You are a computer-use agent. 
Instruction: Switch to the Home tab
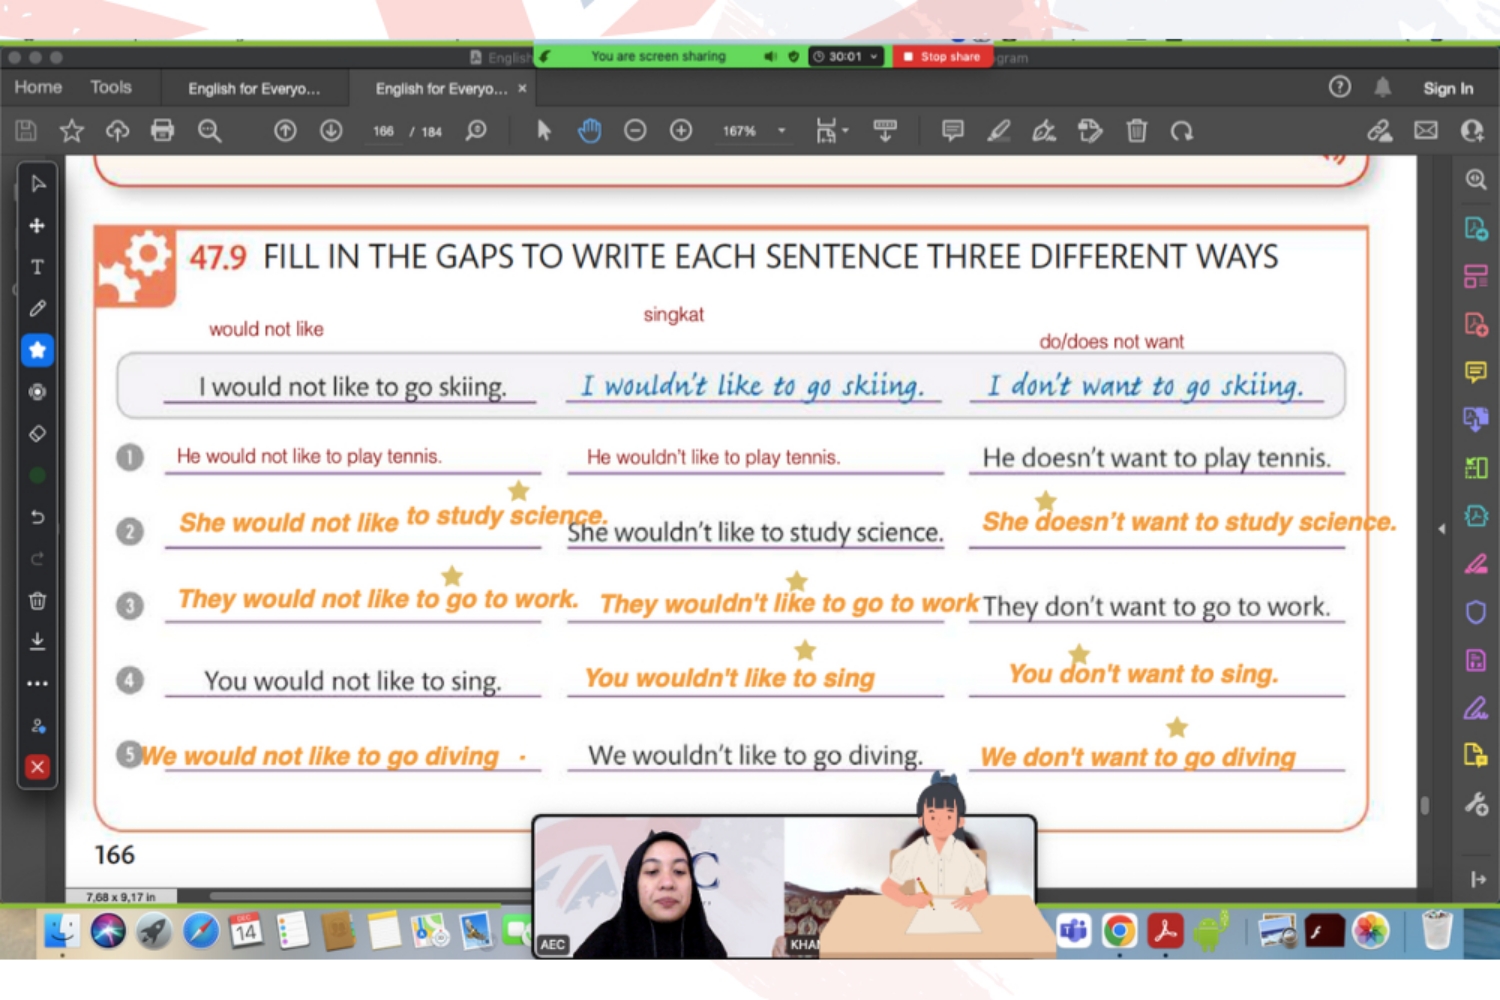(x=38, y=87)
